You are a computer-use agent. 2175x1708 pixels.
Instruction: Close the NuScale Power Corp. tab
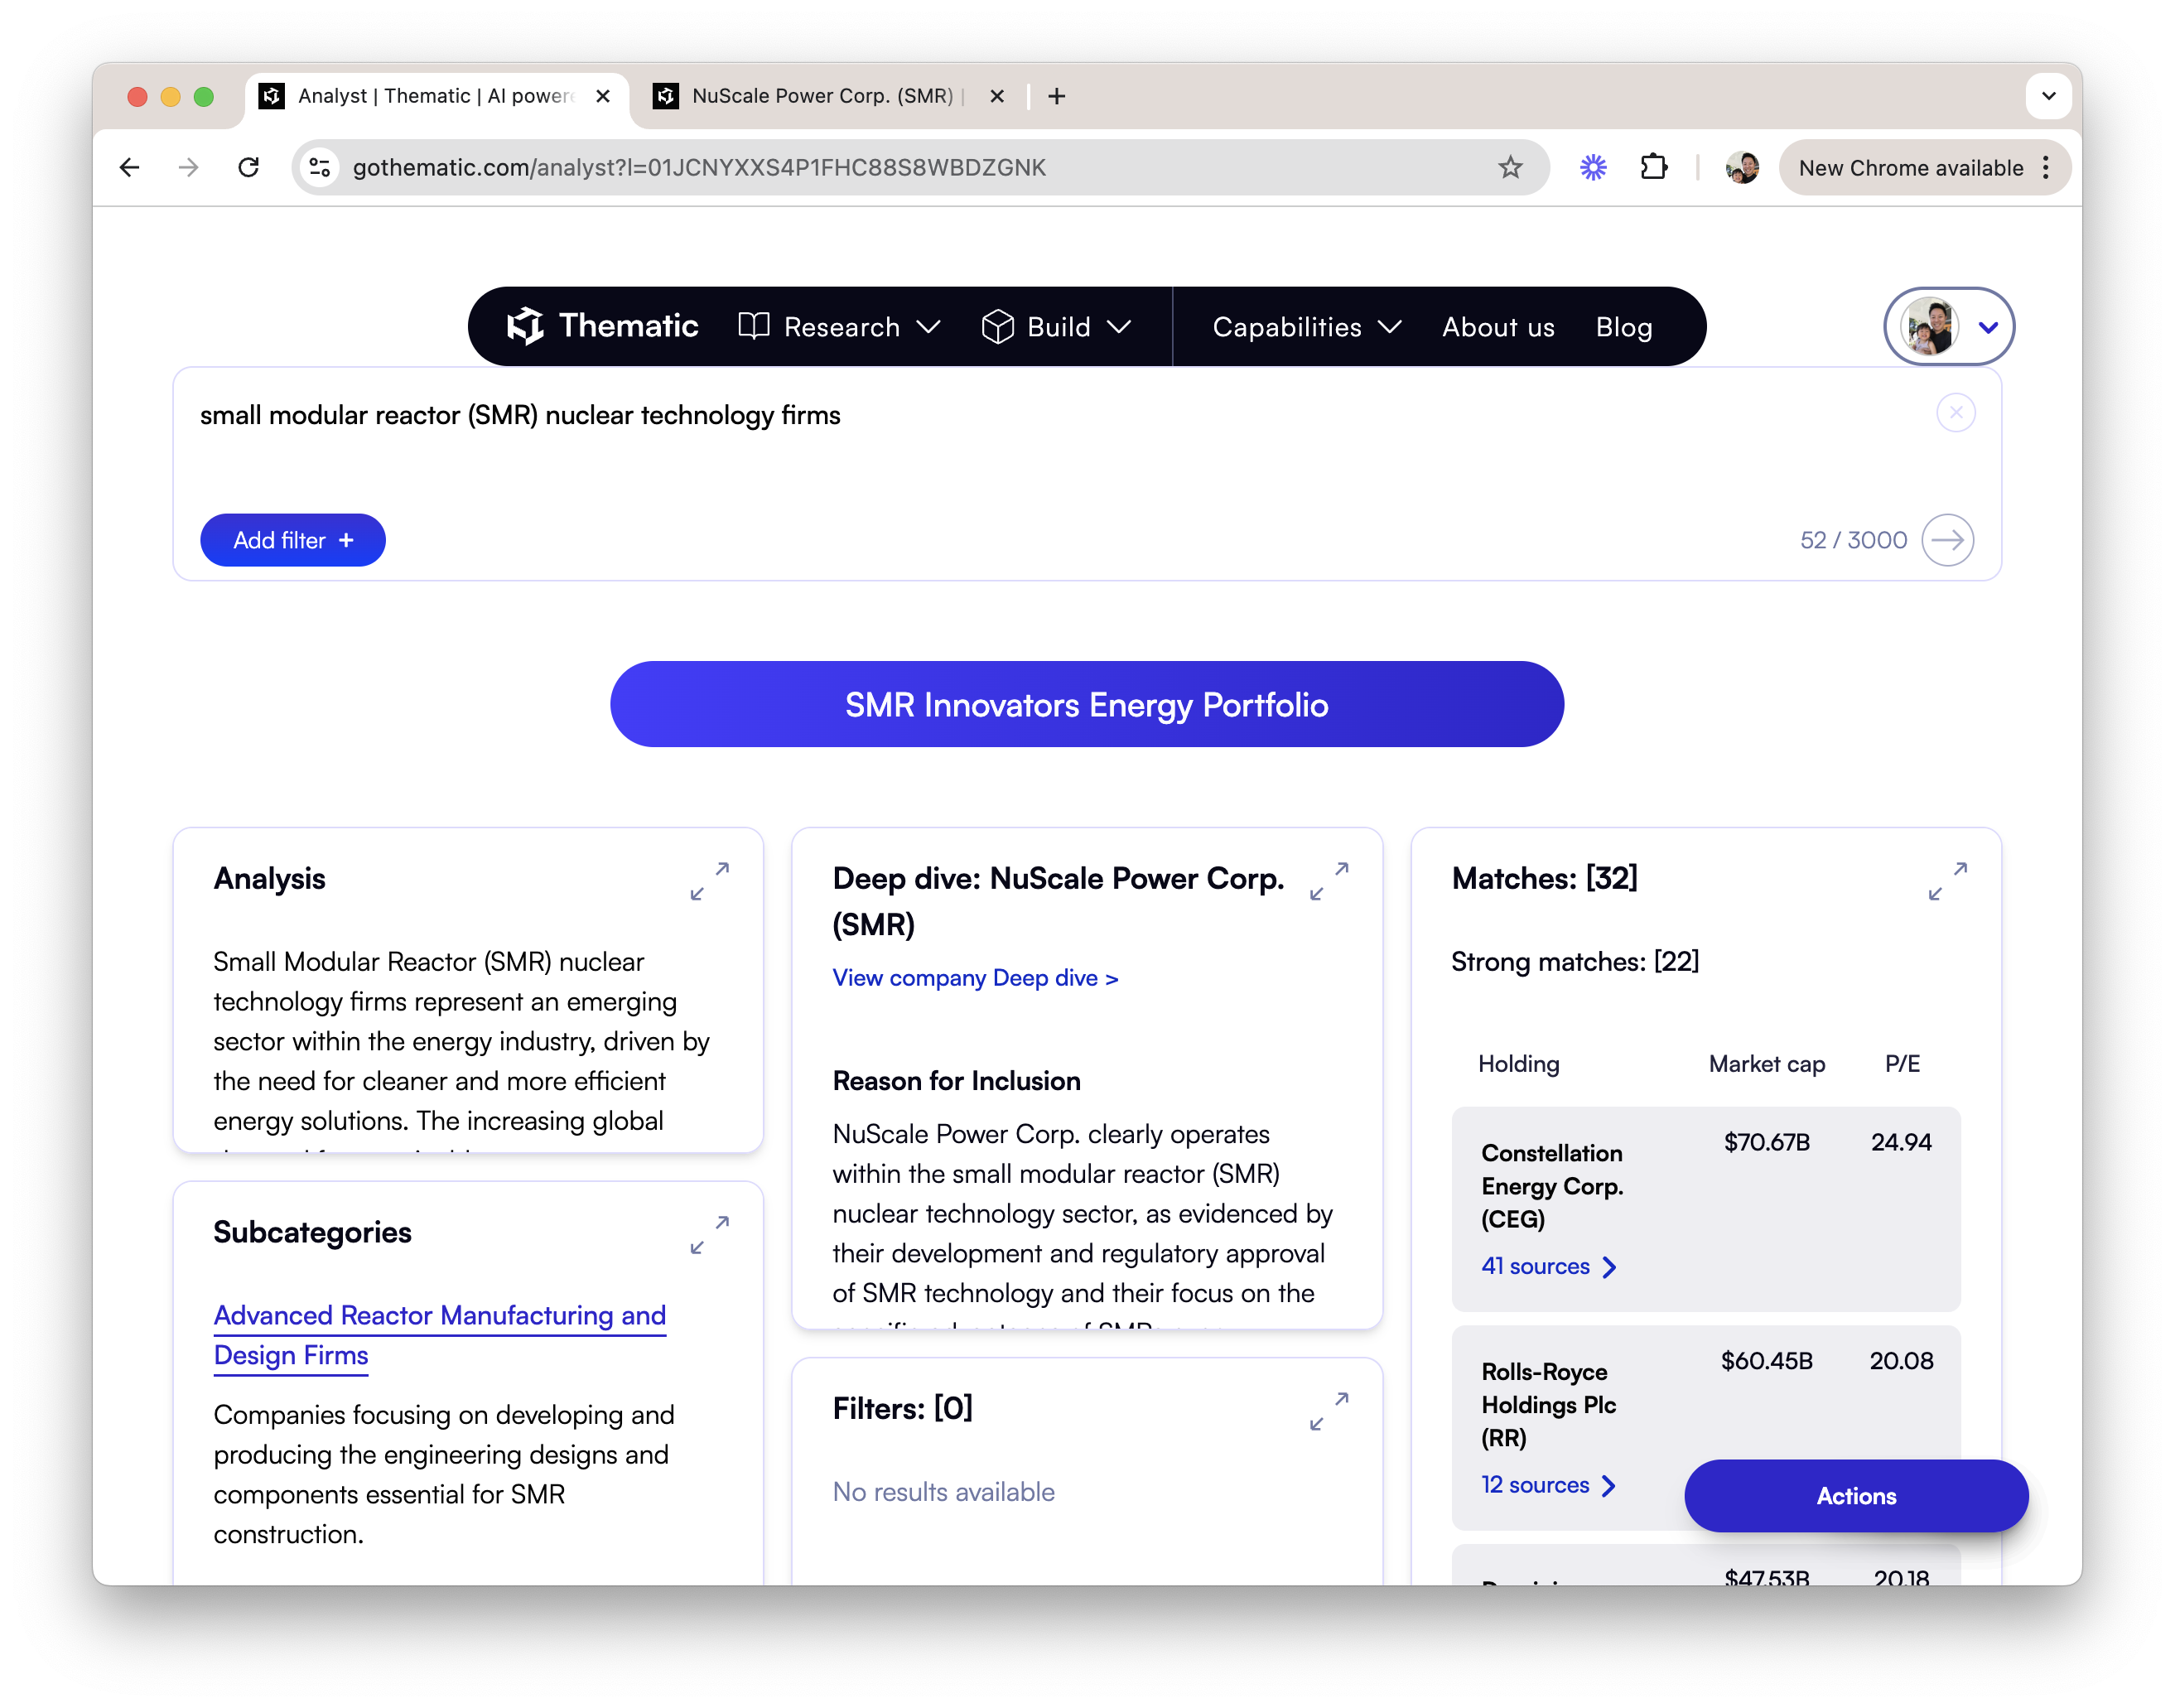click(x=996, y=96)
